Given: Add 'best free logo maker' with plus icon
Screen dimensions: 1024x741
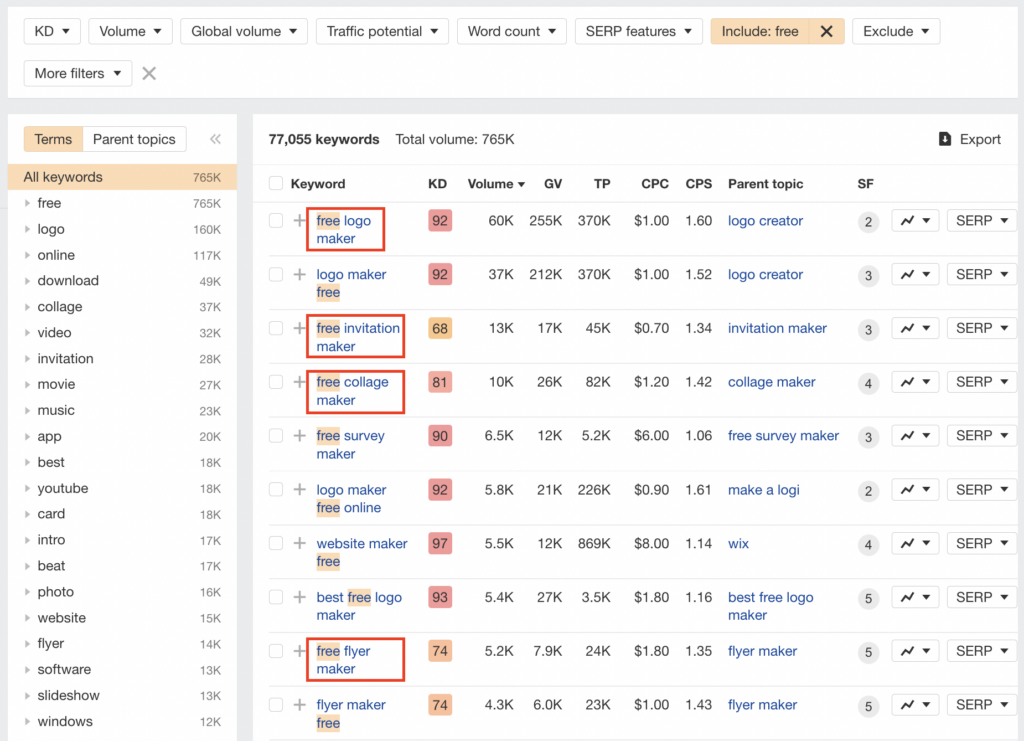Looking at the screenshot, I should [x=299, y=597].
